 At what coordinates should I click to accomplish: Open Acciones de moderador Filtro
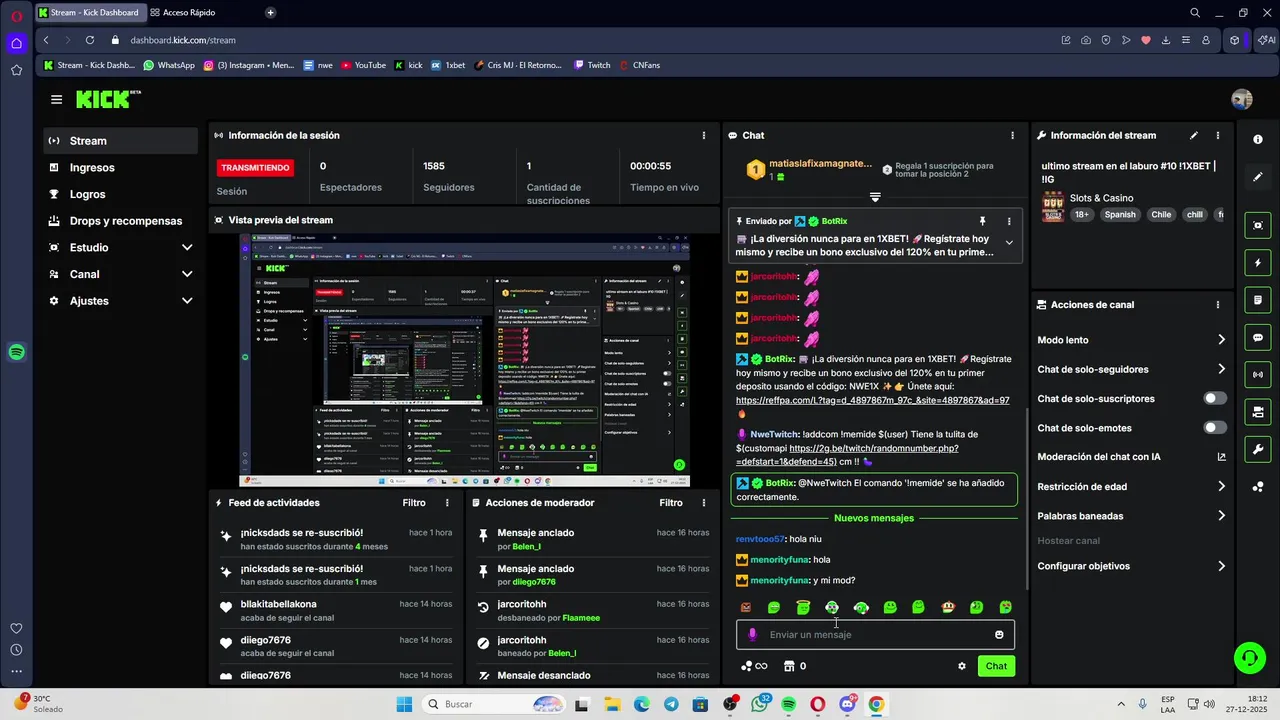click(x=671, y=503)
